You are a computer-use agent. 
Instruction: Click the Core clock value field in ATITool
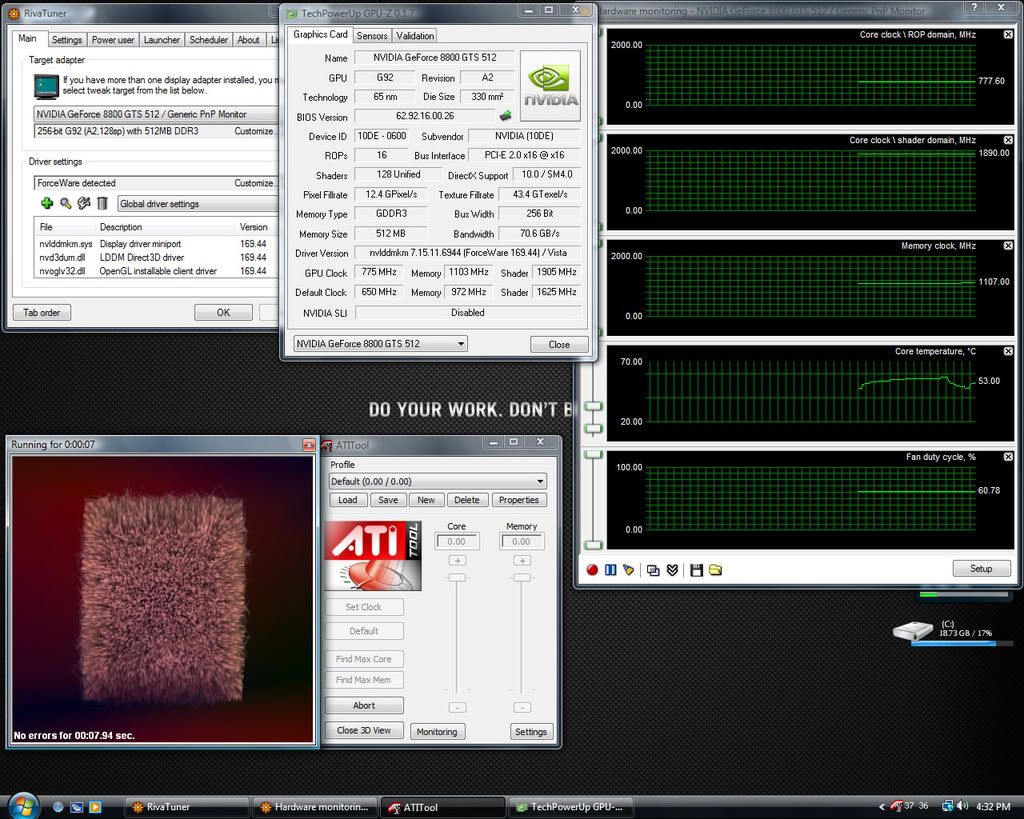(x=456, y=541)
